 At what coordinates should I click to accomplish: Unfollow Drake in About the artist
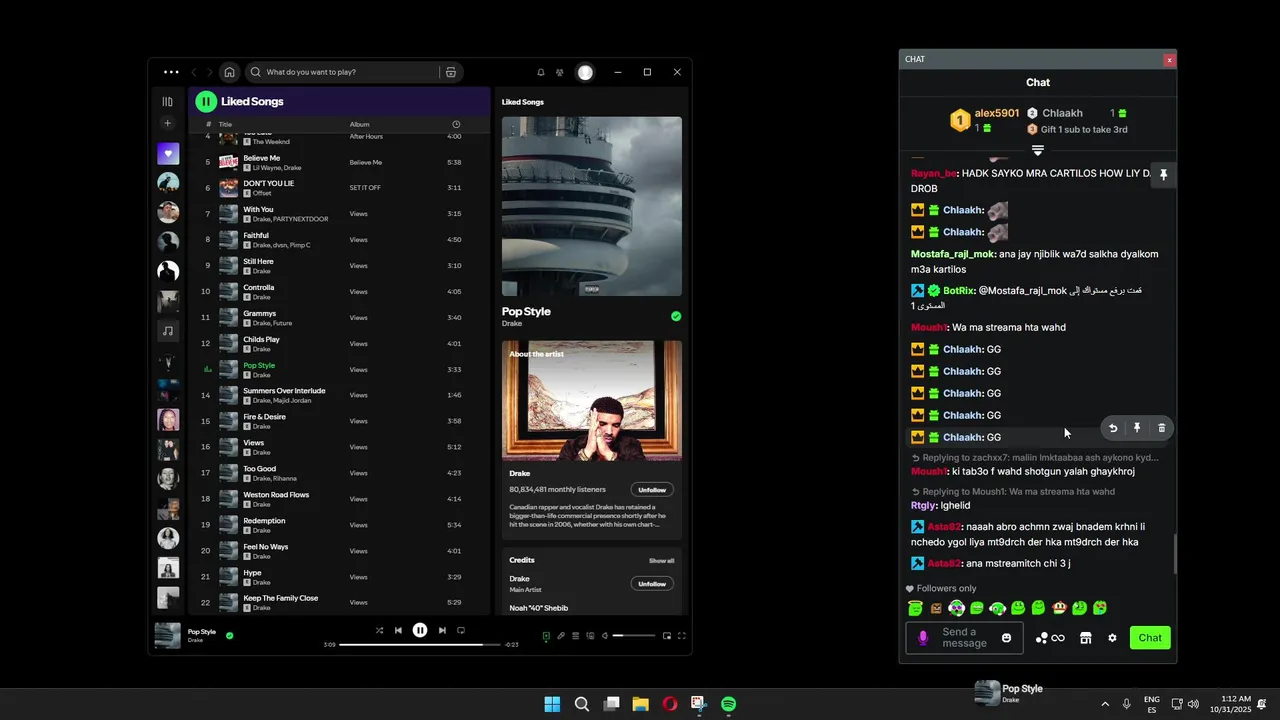[x=652, y=490]
